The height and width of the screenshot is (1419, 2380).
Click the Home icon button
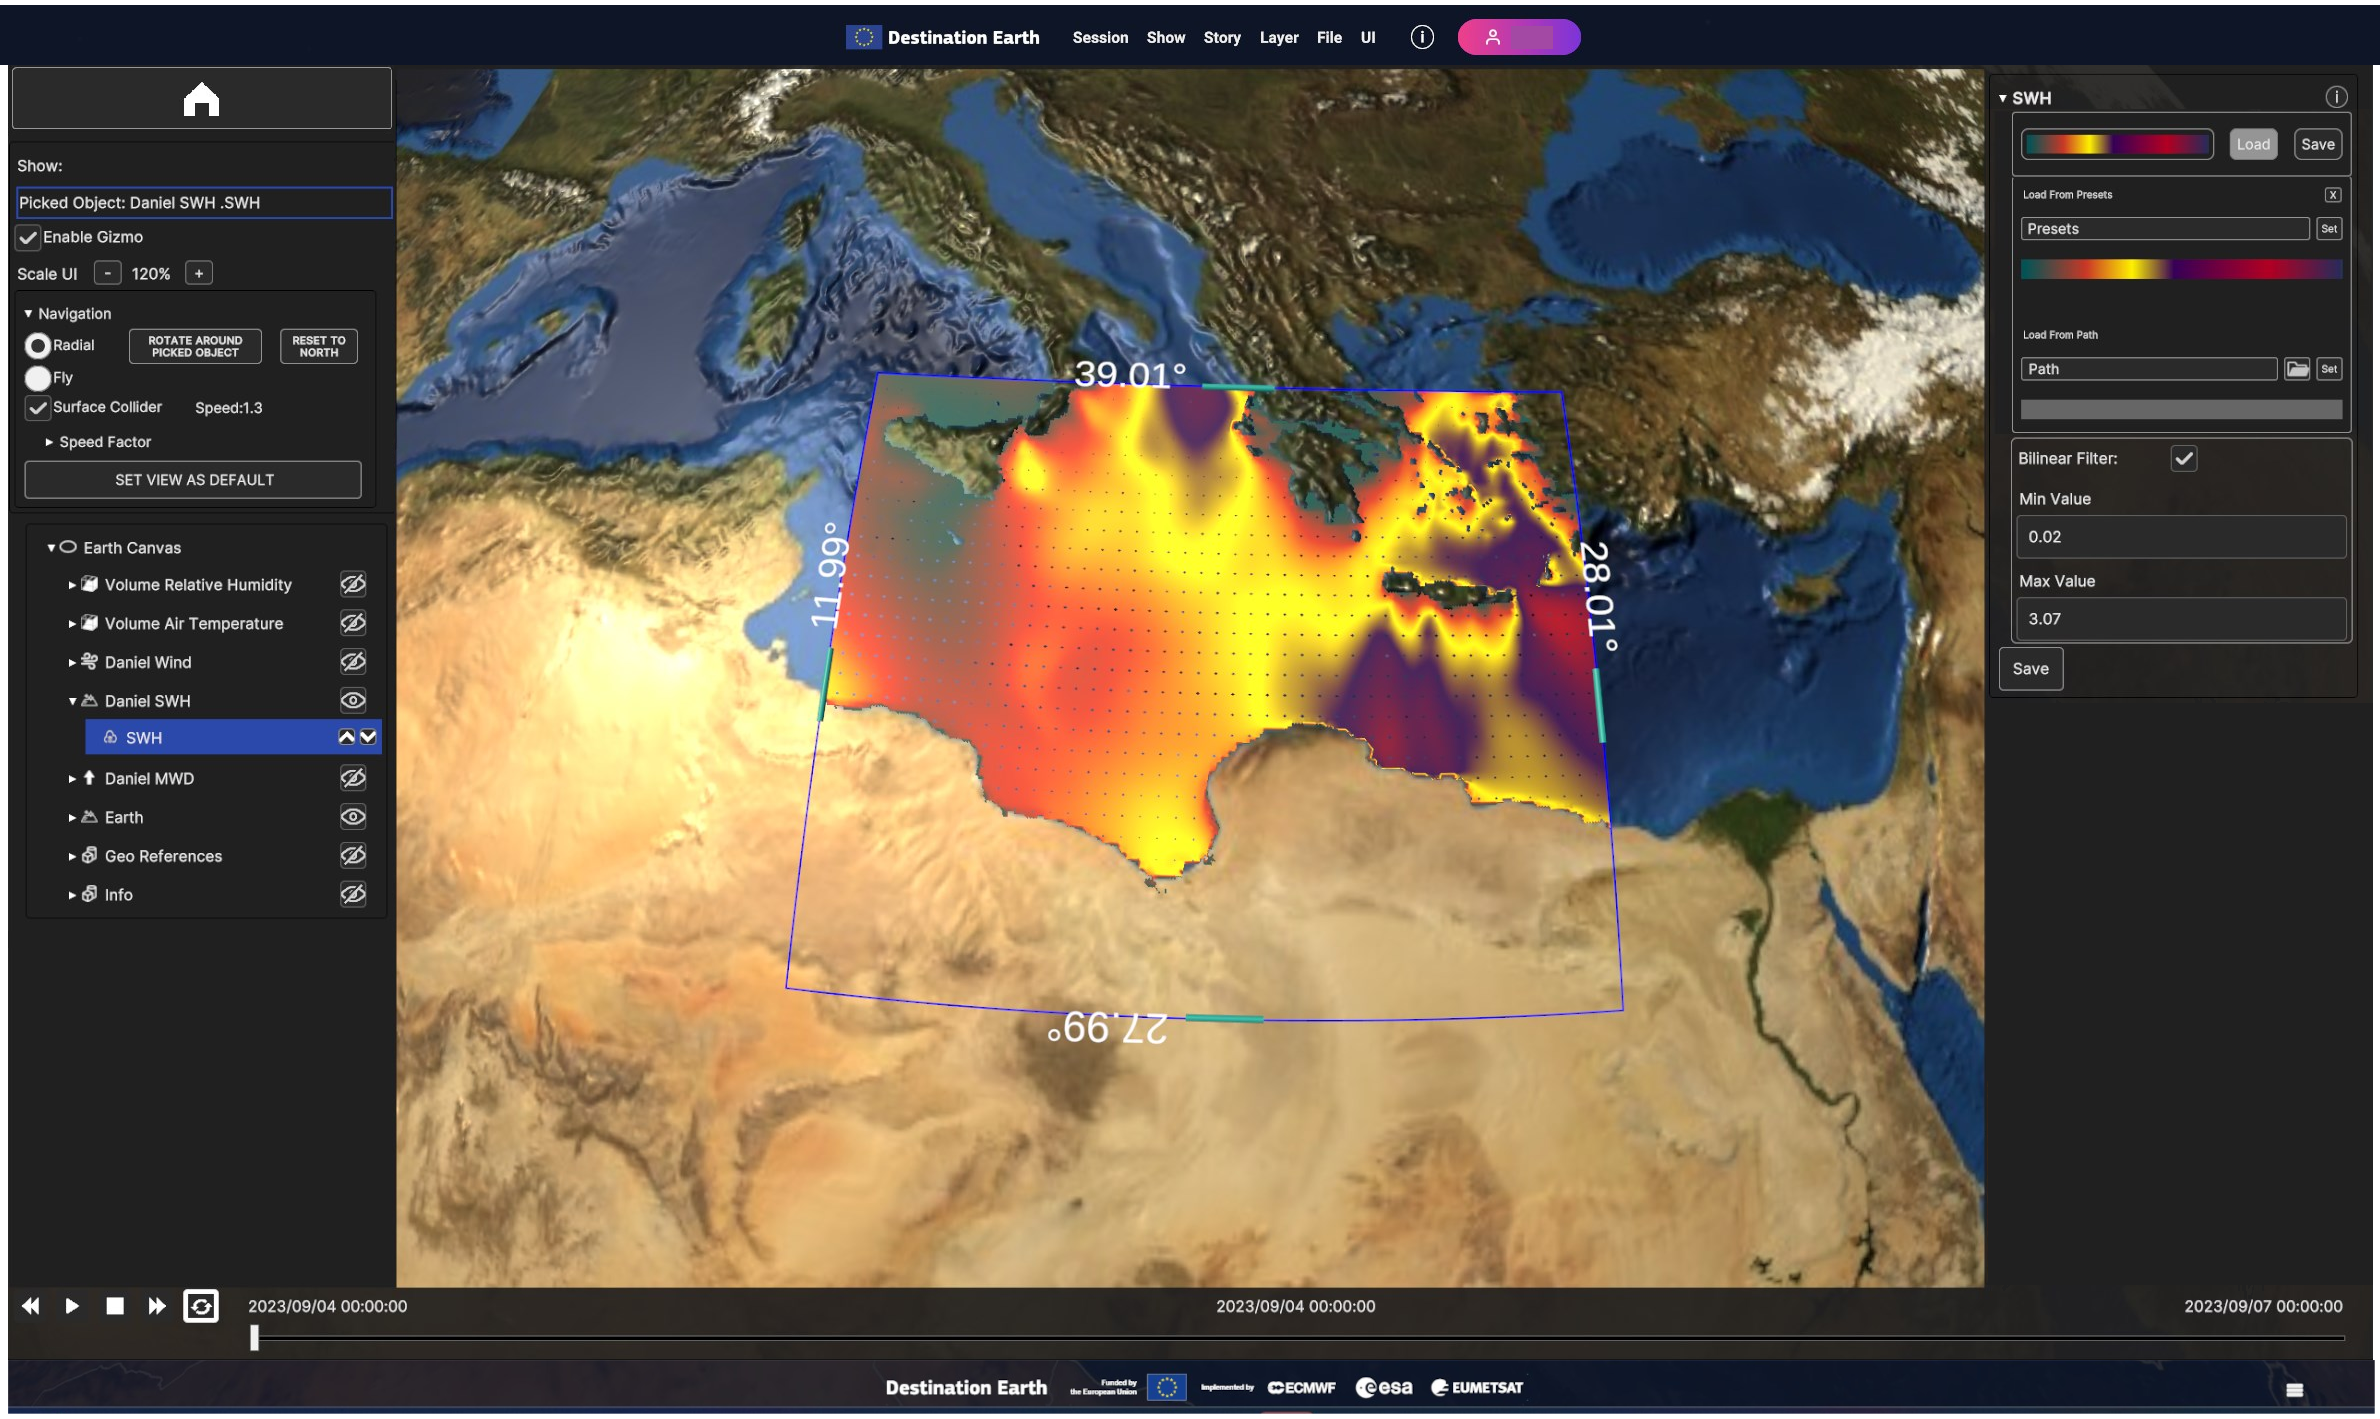[x=201, y=99]
